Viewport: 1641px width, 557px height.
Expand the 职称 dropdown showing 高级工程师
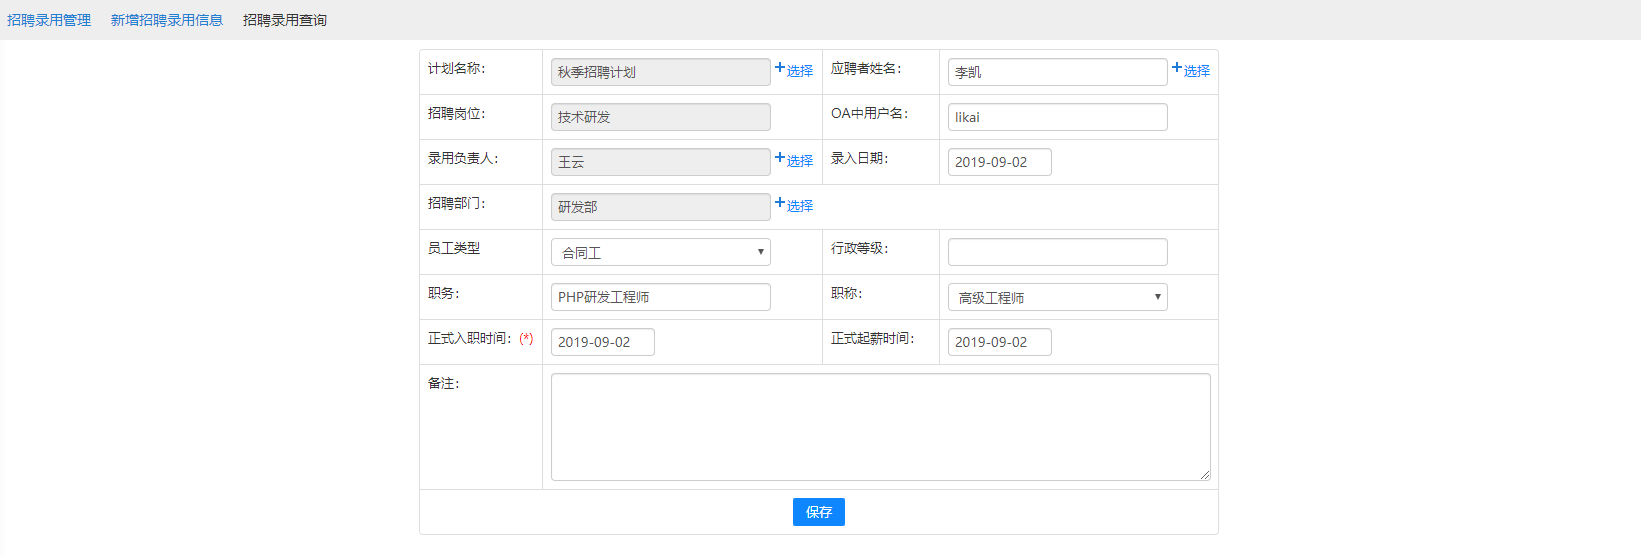tap(1057, 297)
